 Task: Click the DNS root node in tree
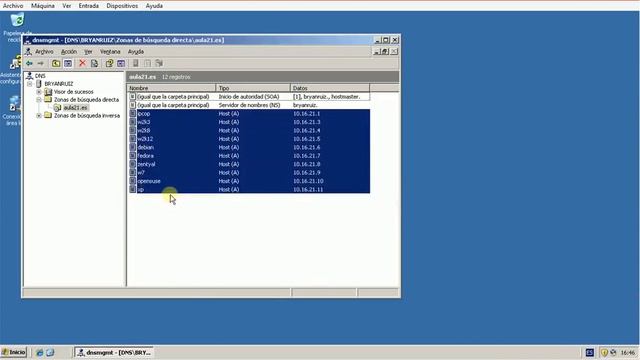point(40,76)
